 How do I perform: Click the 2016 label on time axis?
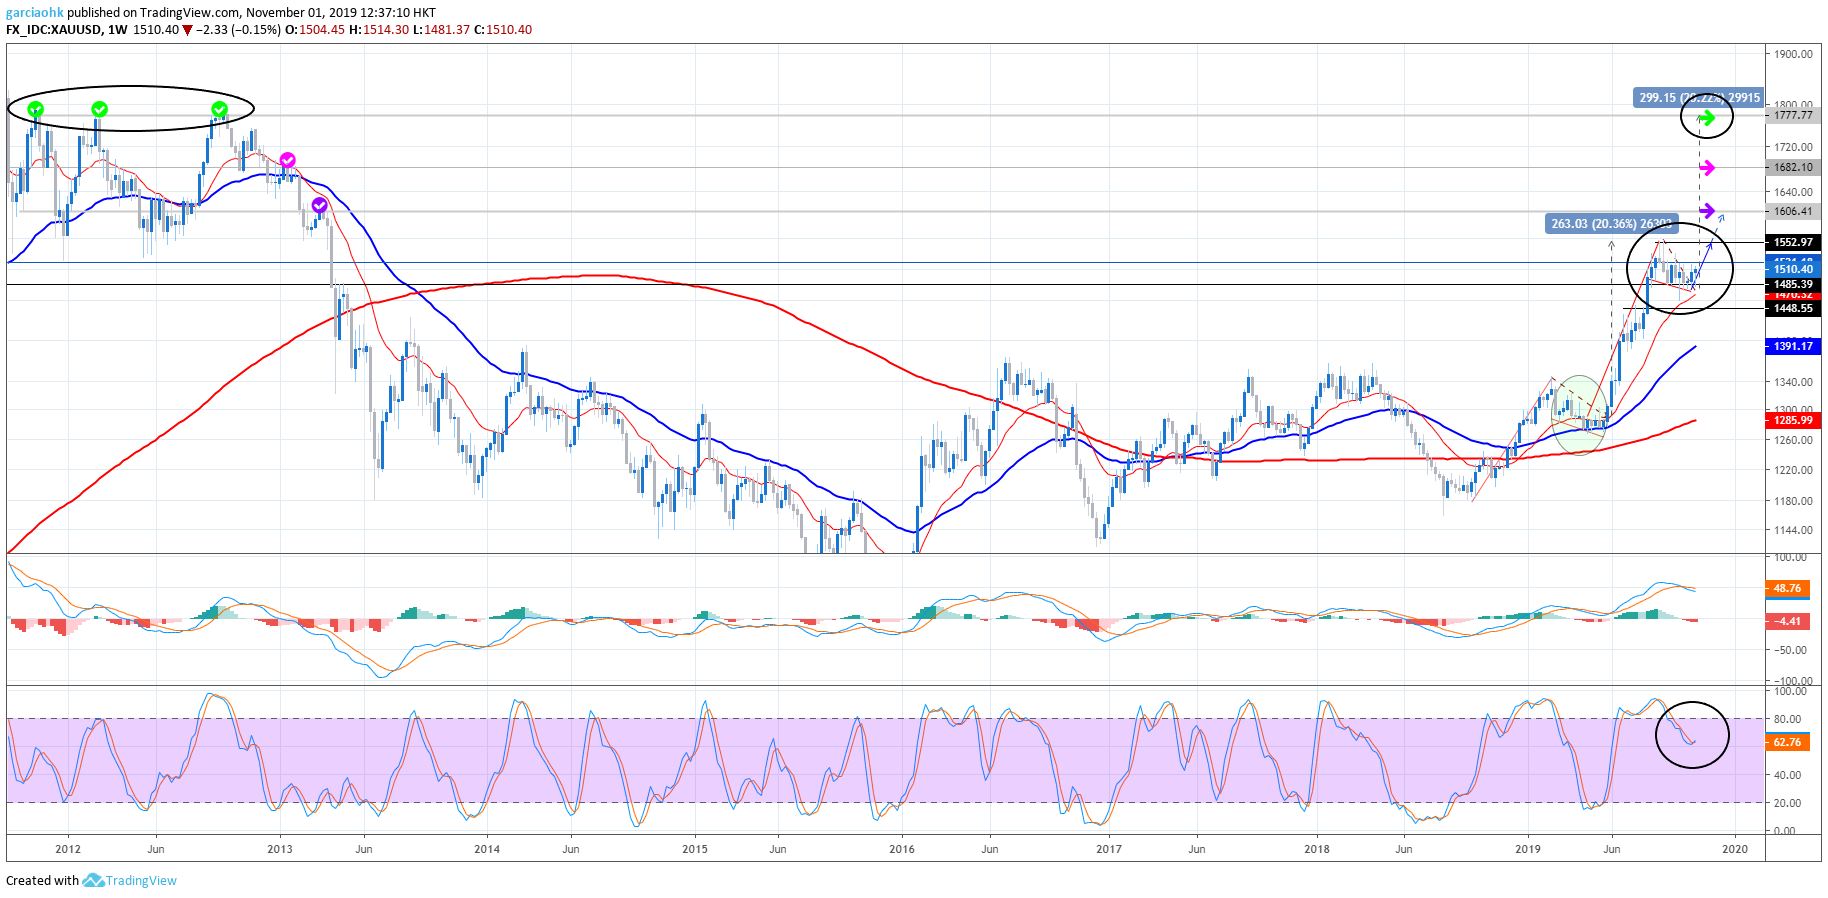(902, 849)
